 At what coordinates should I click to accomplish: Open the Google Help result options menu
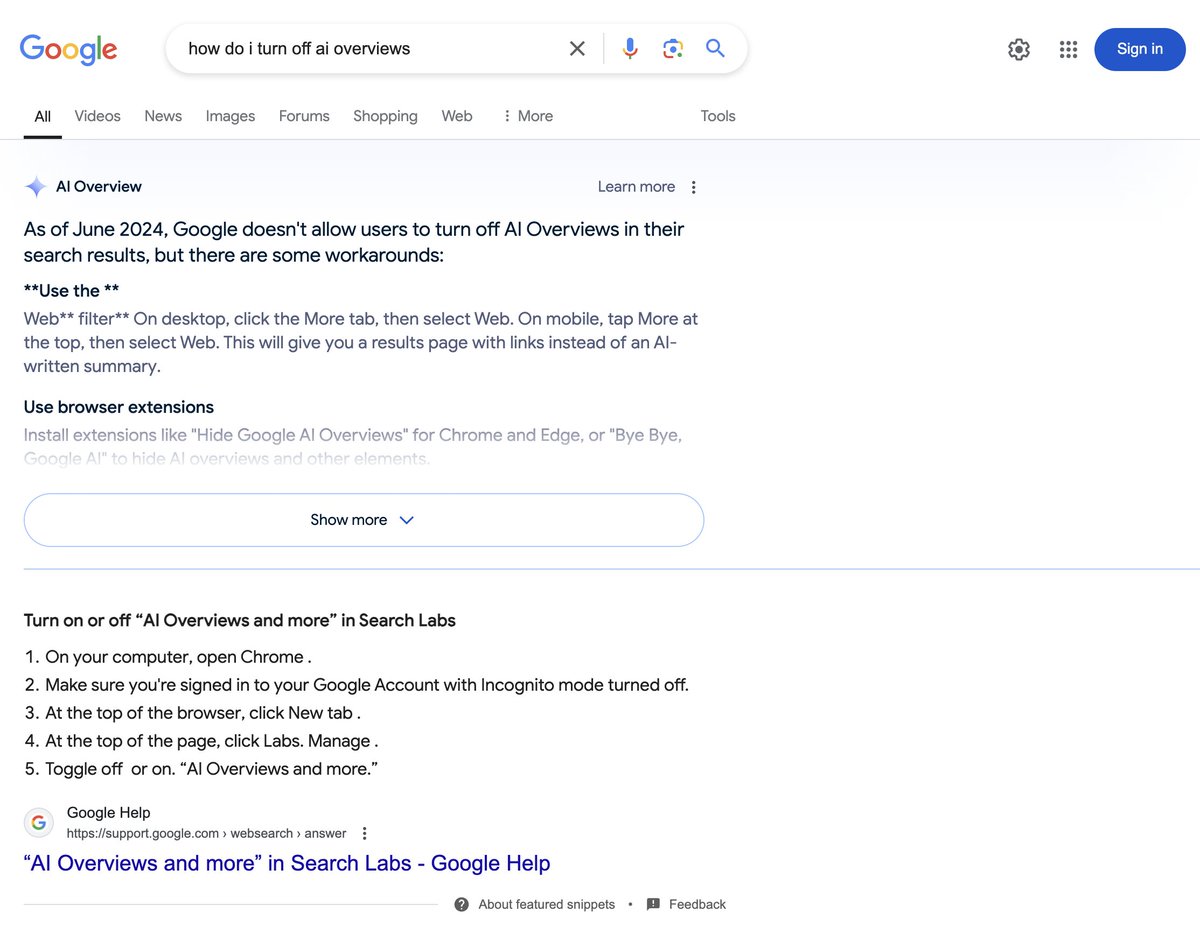(365, 833)
